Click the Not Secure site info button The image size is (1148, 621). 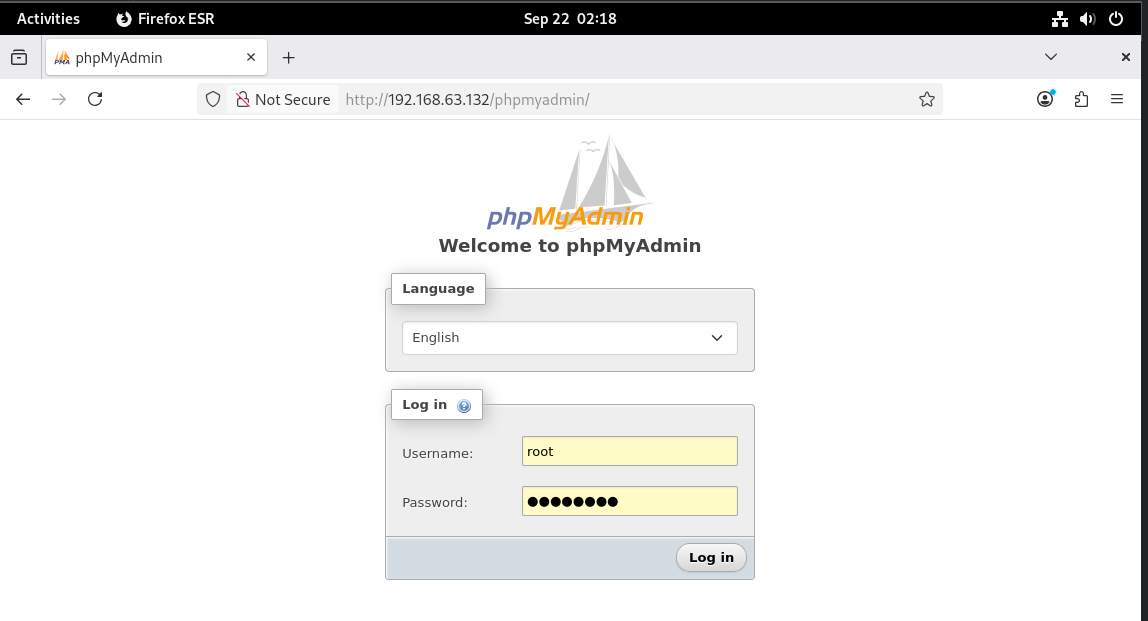coord(282,99)
